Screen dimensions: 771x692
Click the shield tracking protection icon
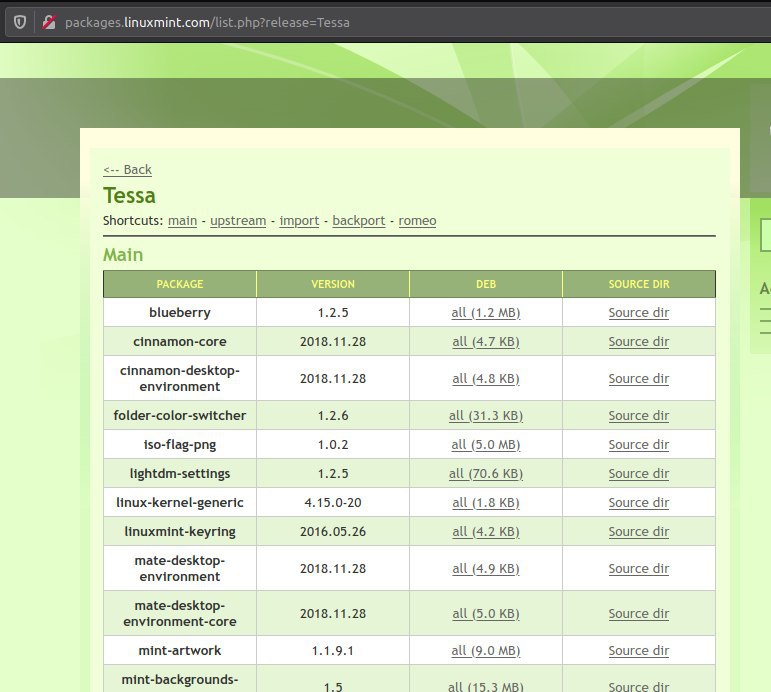[x=20, y=22]
